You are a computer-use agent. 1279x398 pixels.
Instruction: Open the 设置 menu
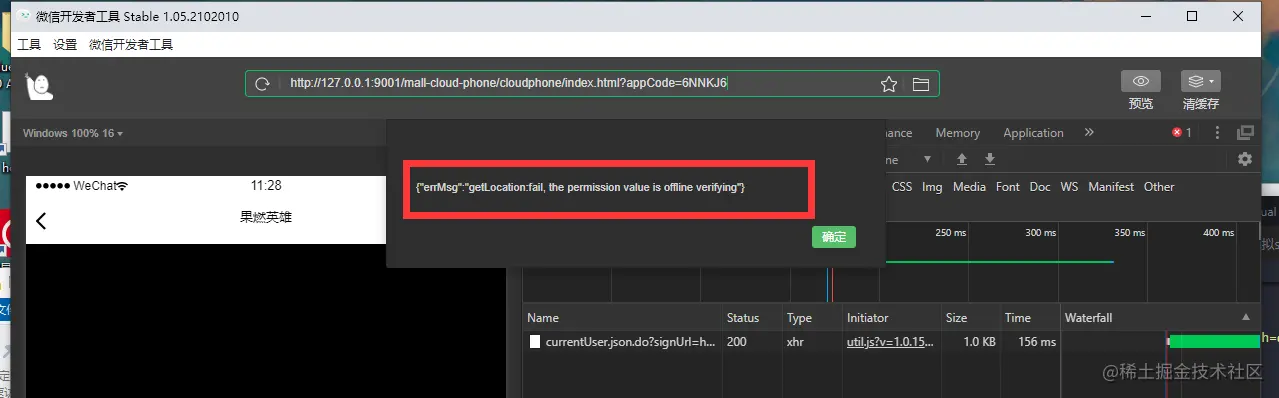coord(65,45)
